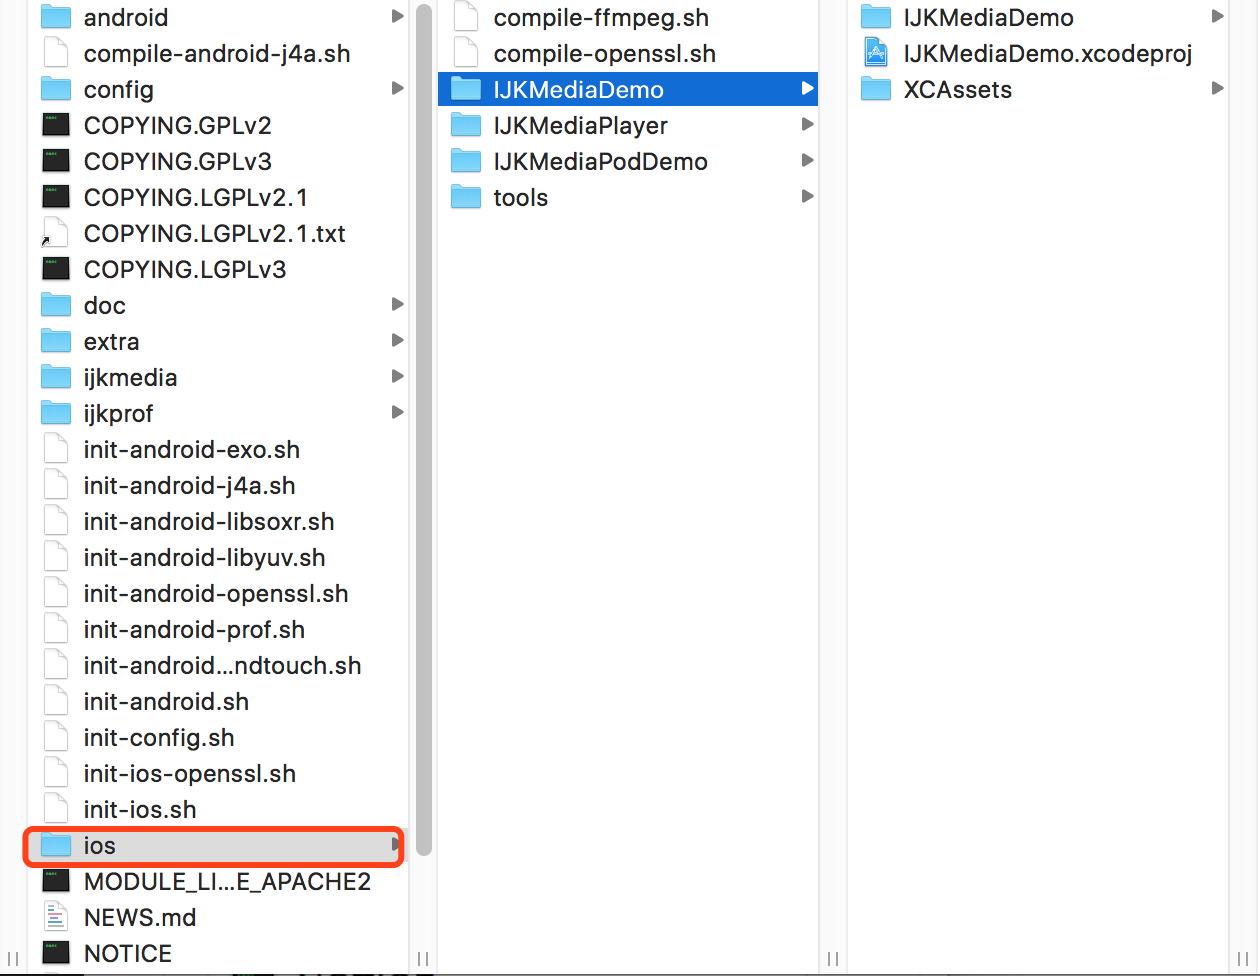Viewport: 1260px width, 976px height.
Task: Expand the XCAssets folder arrow
Action: click(x=1217, y=89)
